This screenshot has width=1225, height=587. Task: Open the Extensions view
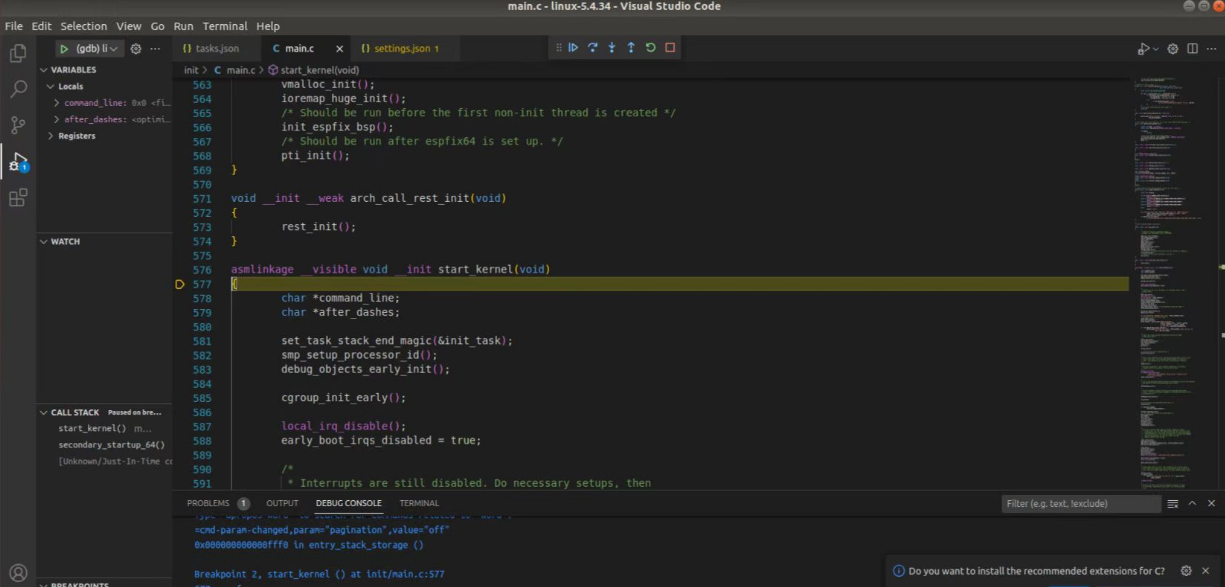tap(18, 197)
